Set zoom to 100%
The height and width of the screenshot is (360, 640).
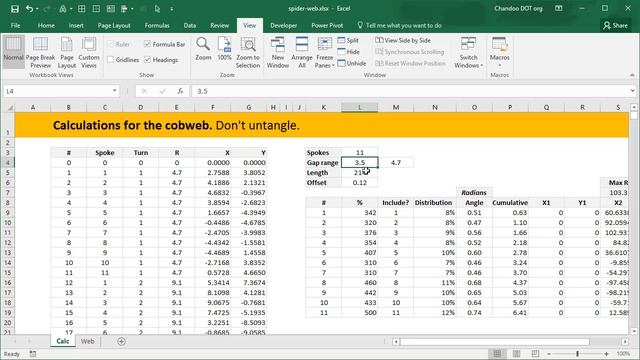pyautogui.click(x=224, y=49)
